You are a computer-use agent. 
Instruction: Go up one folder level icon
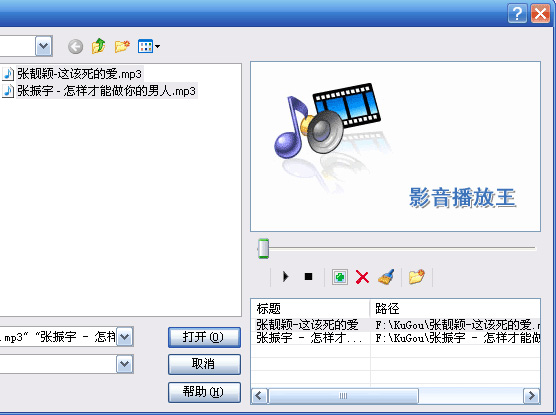click(x=99, y=46)
